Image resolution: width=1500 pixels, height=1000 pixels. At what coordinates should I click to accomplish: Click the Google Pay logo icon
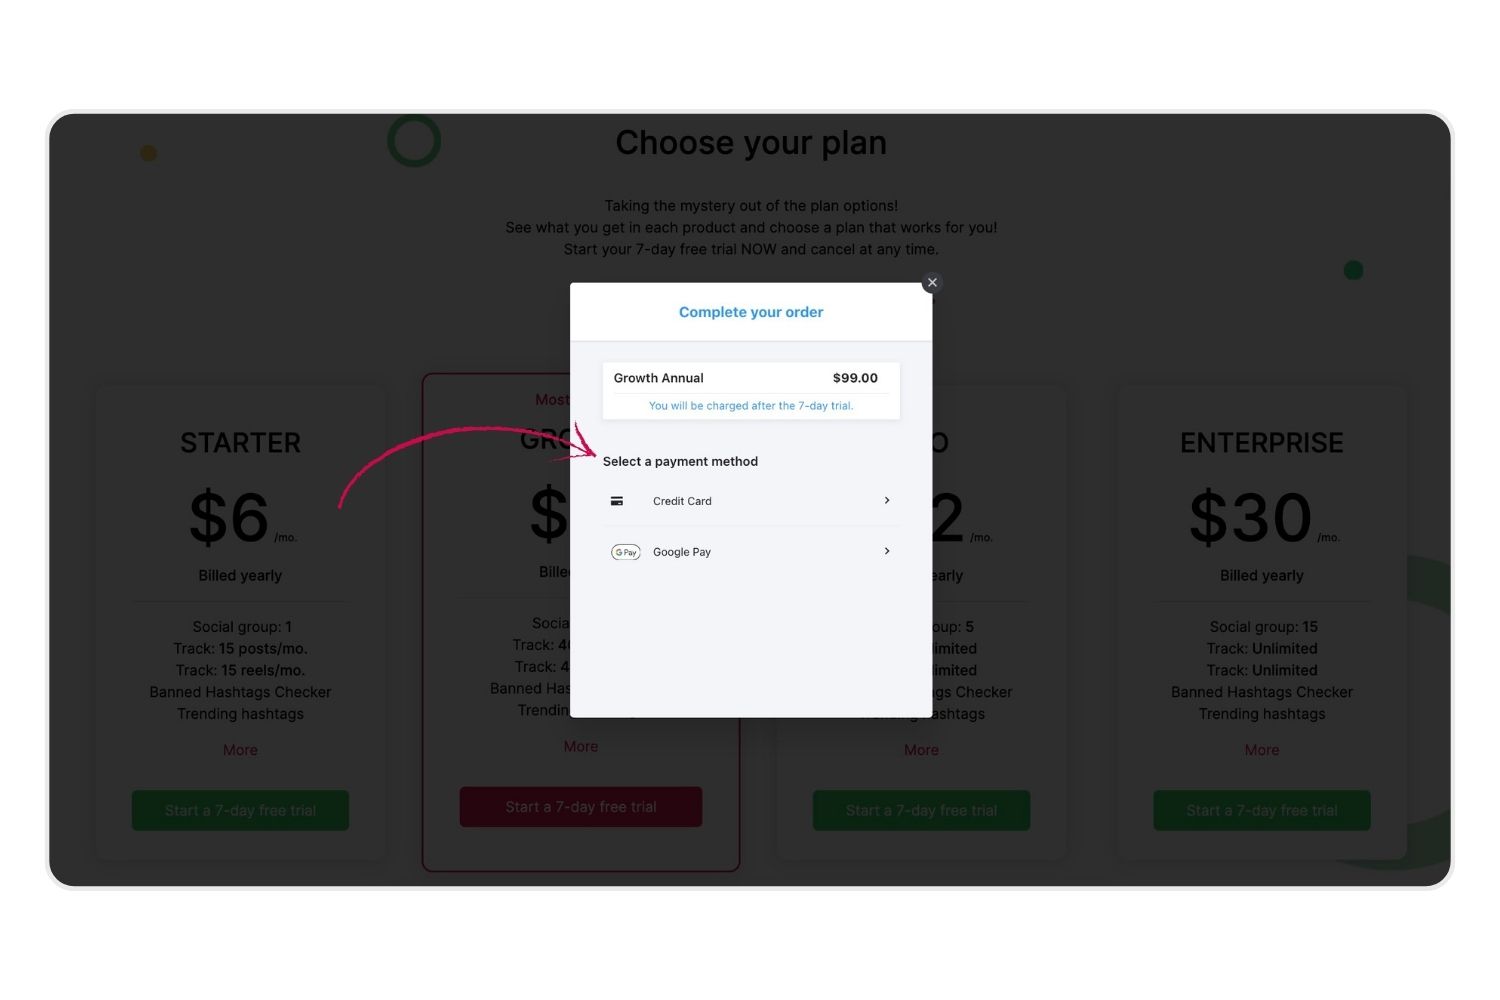click(x=626, y=552)
